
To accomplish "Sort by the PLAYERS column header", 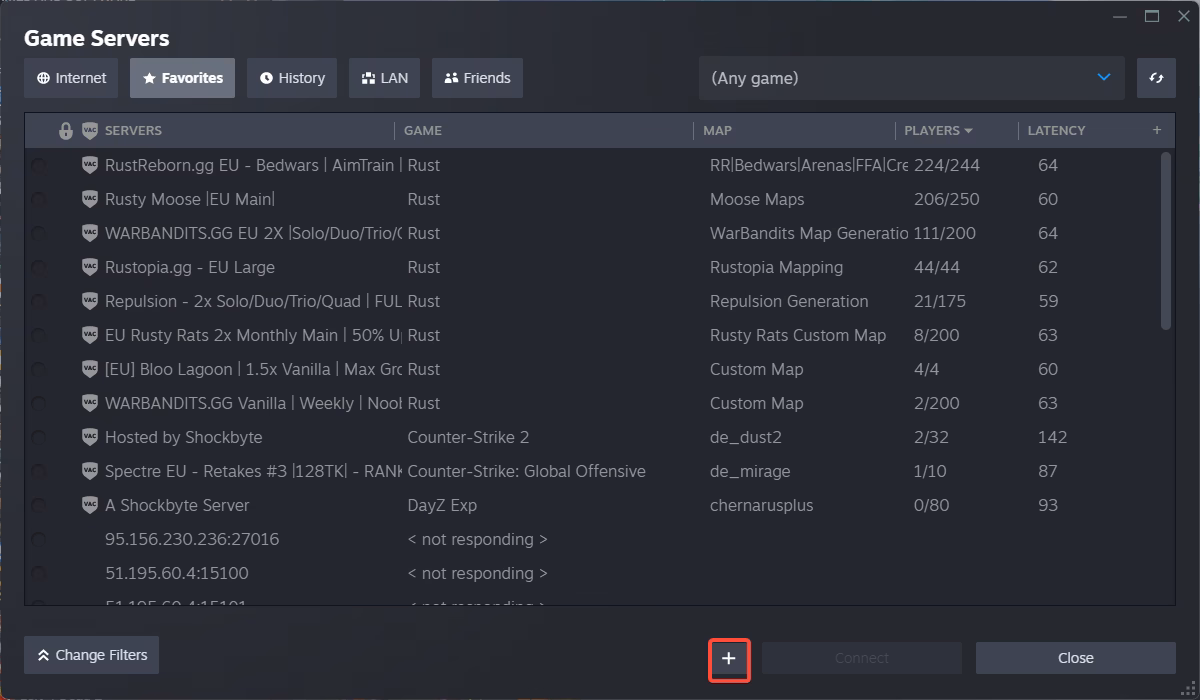I will click(938, 130).
